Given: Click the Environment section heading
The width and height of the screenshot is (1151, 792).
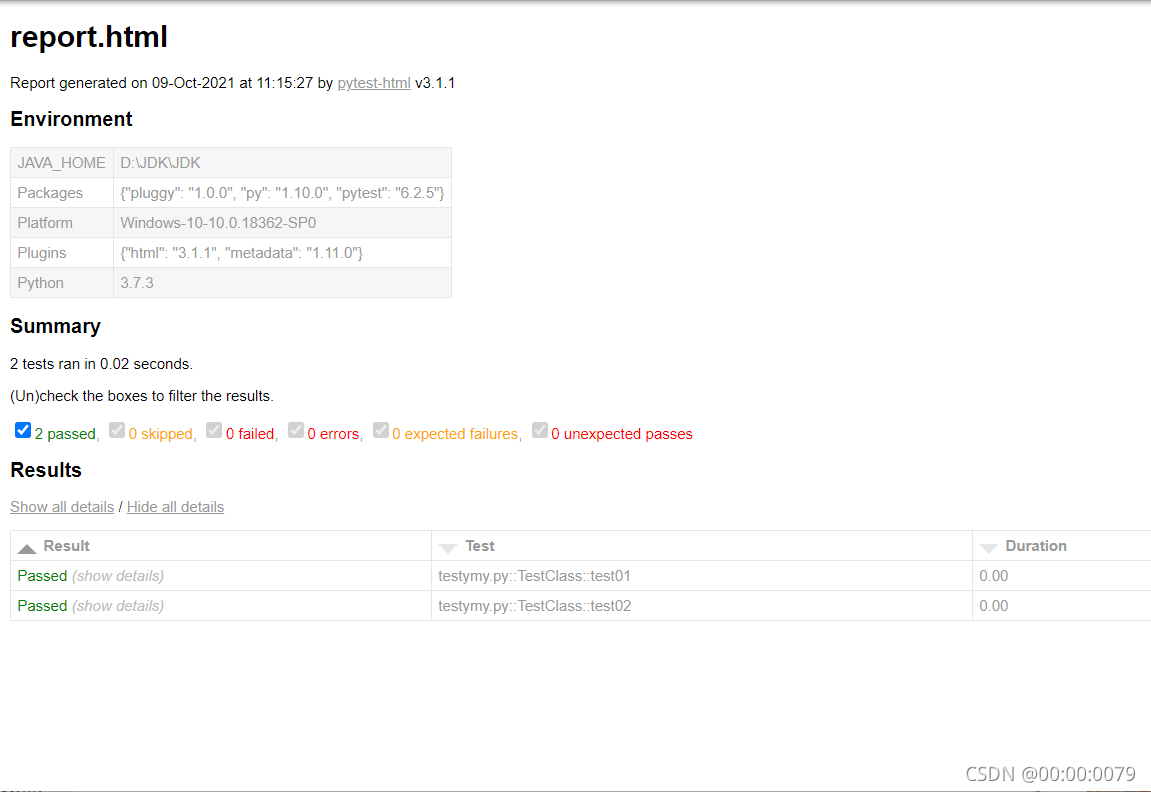Looking at the screenshot, I should click(71, 119).
